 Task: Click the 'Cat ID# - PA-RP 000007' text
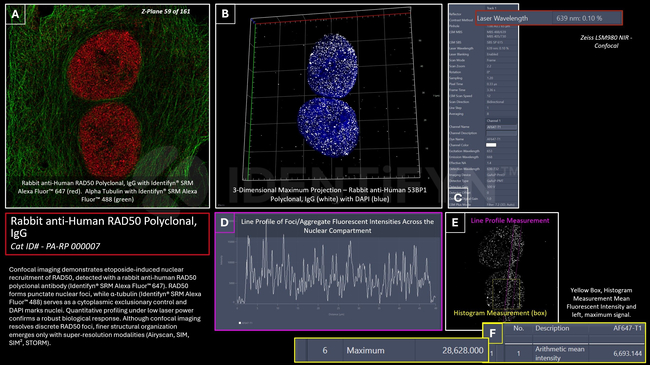(x=55, y=246)
